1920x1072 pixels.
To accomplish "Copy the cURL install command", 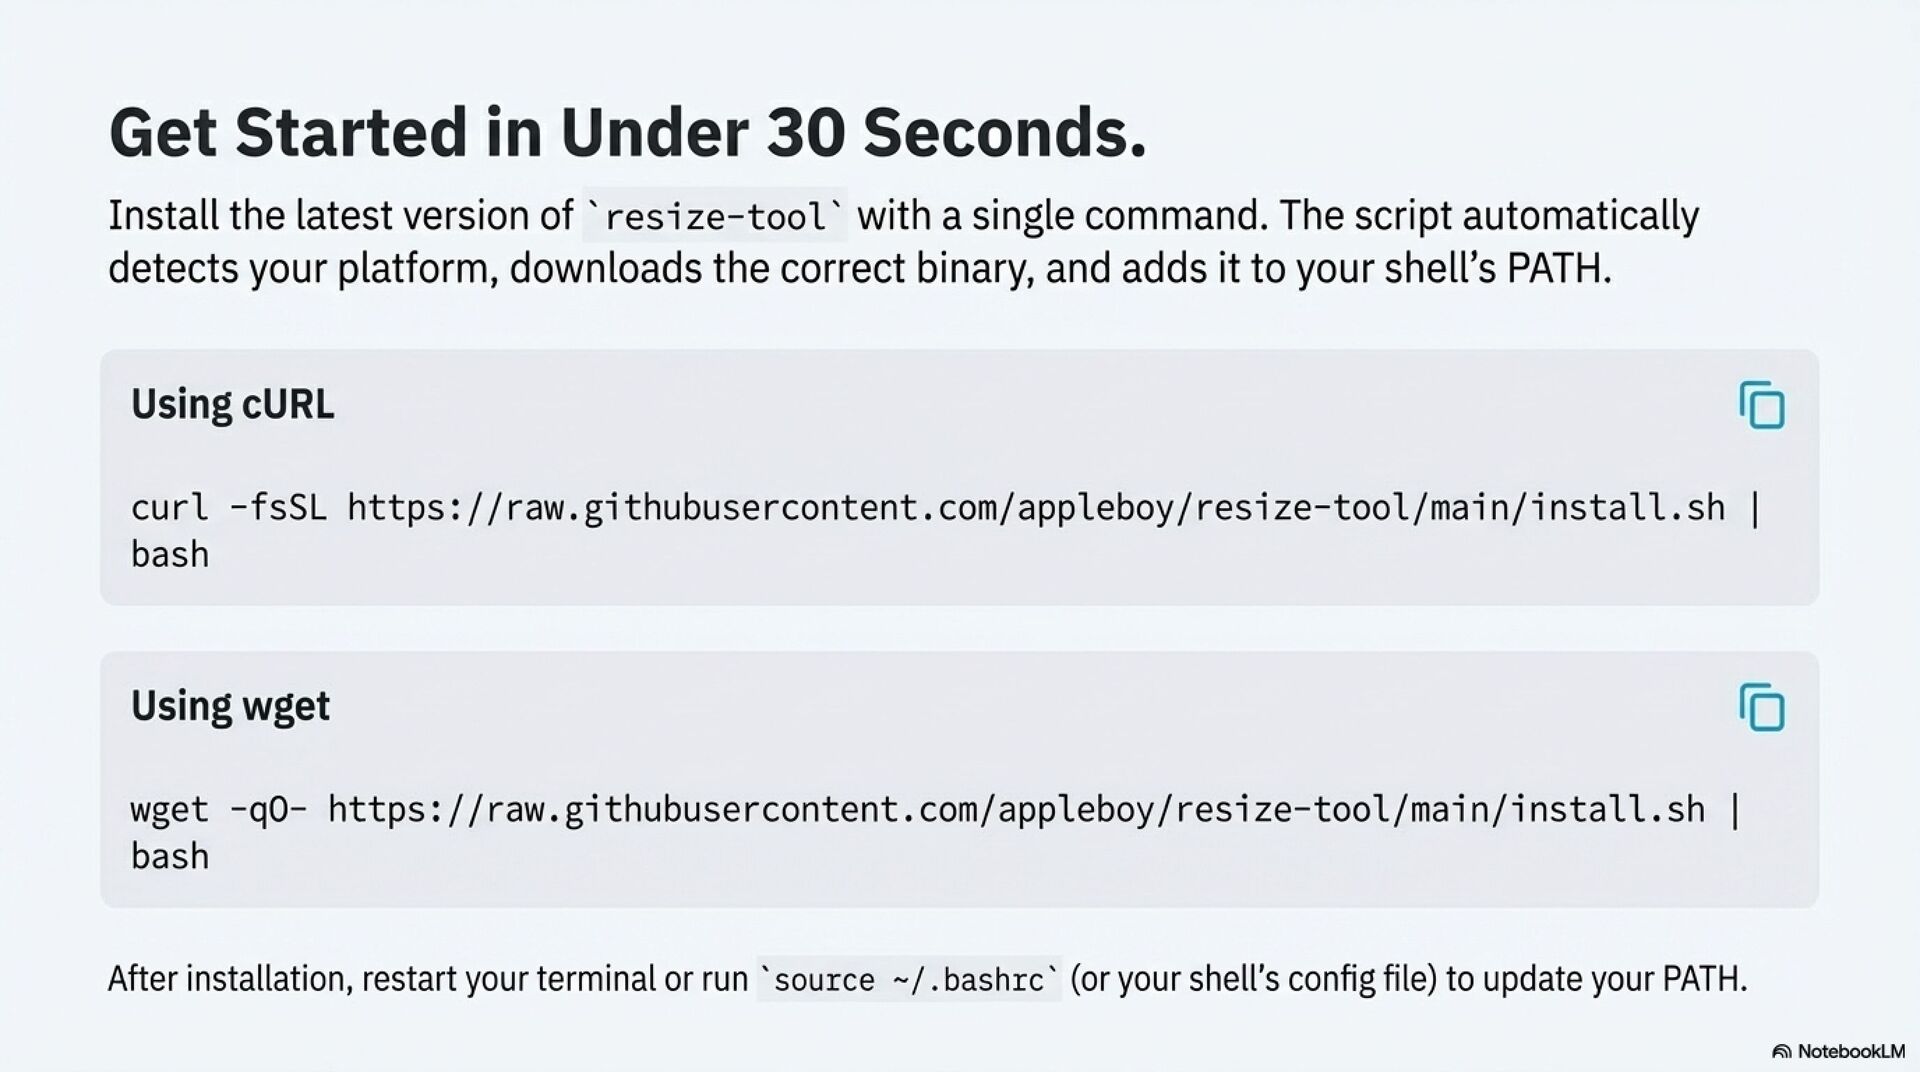I will (1761, 405).
